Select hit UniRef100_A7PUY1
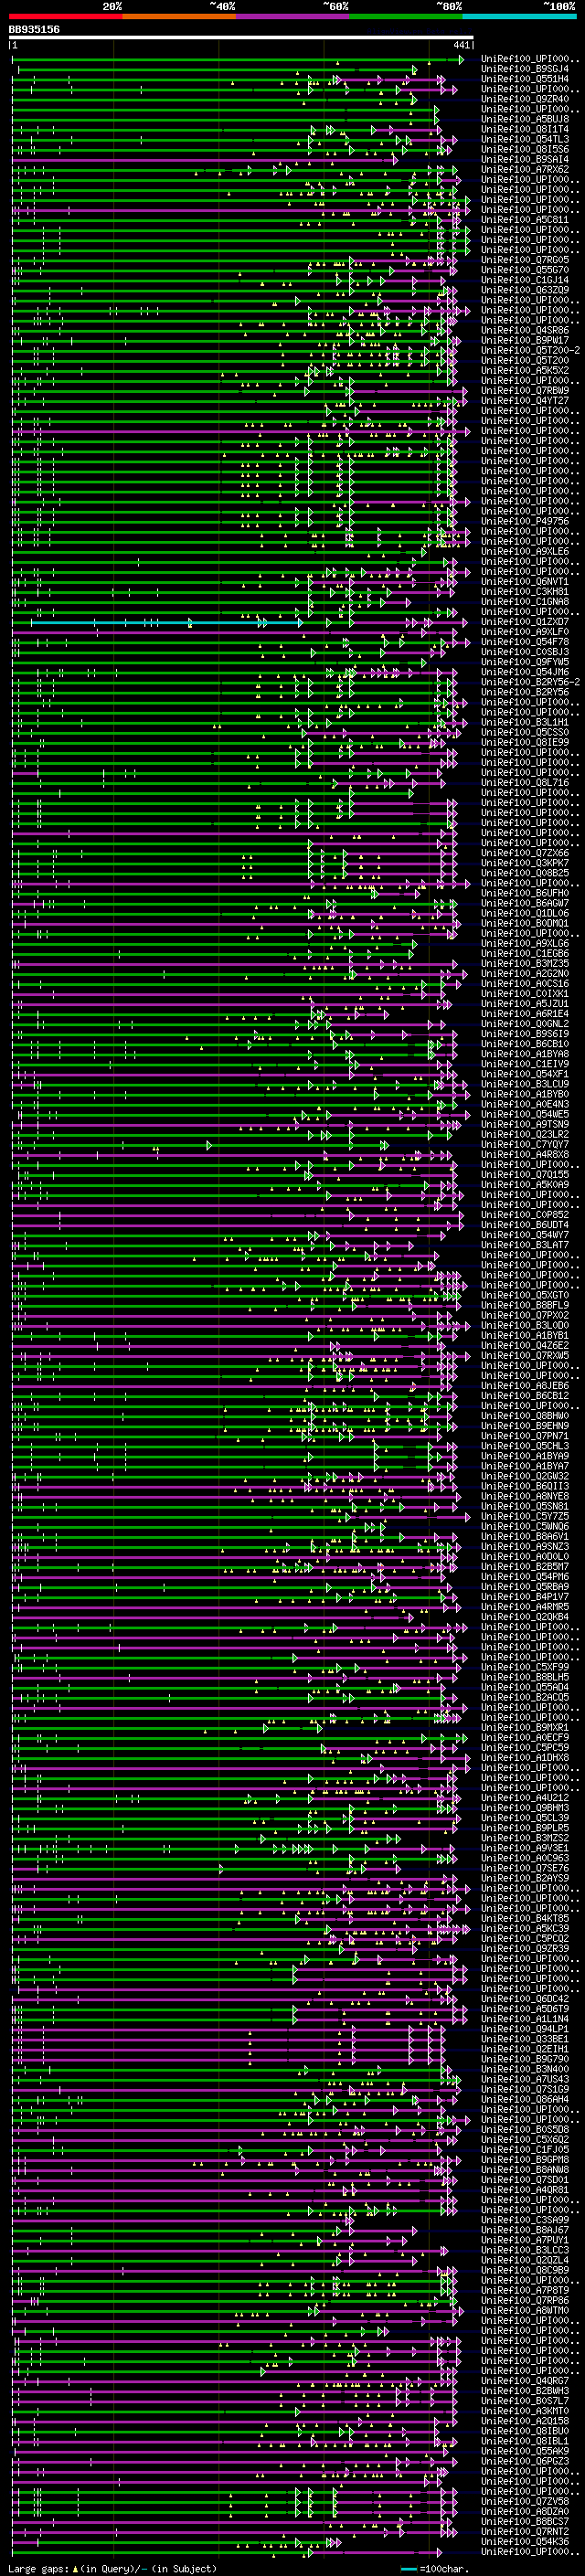585x2576 pixels. coord(525,2240)
